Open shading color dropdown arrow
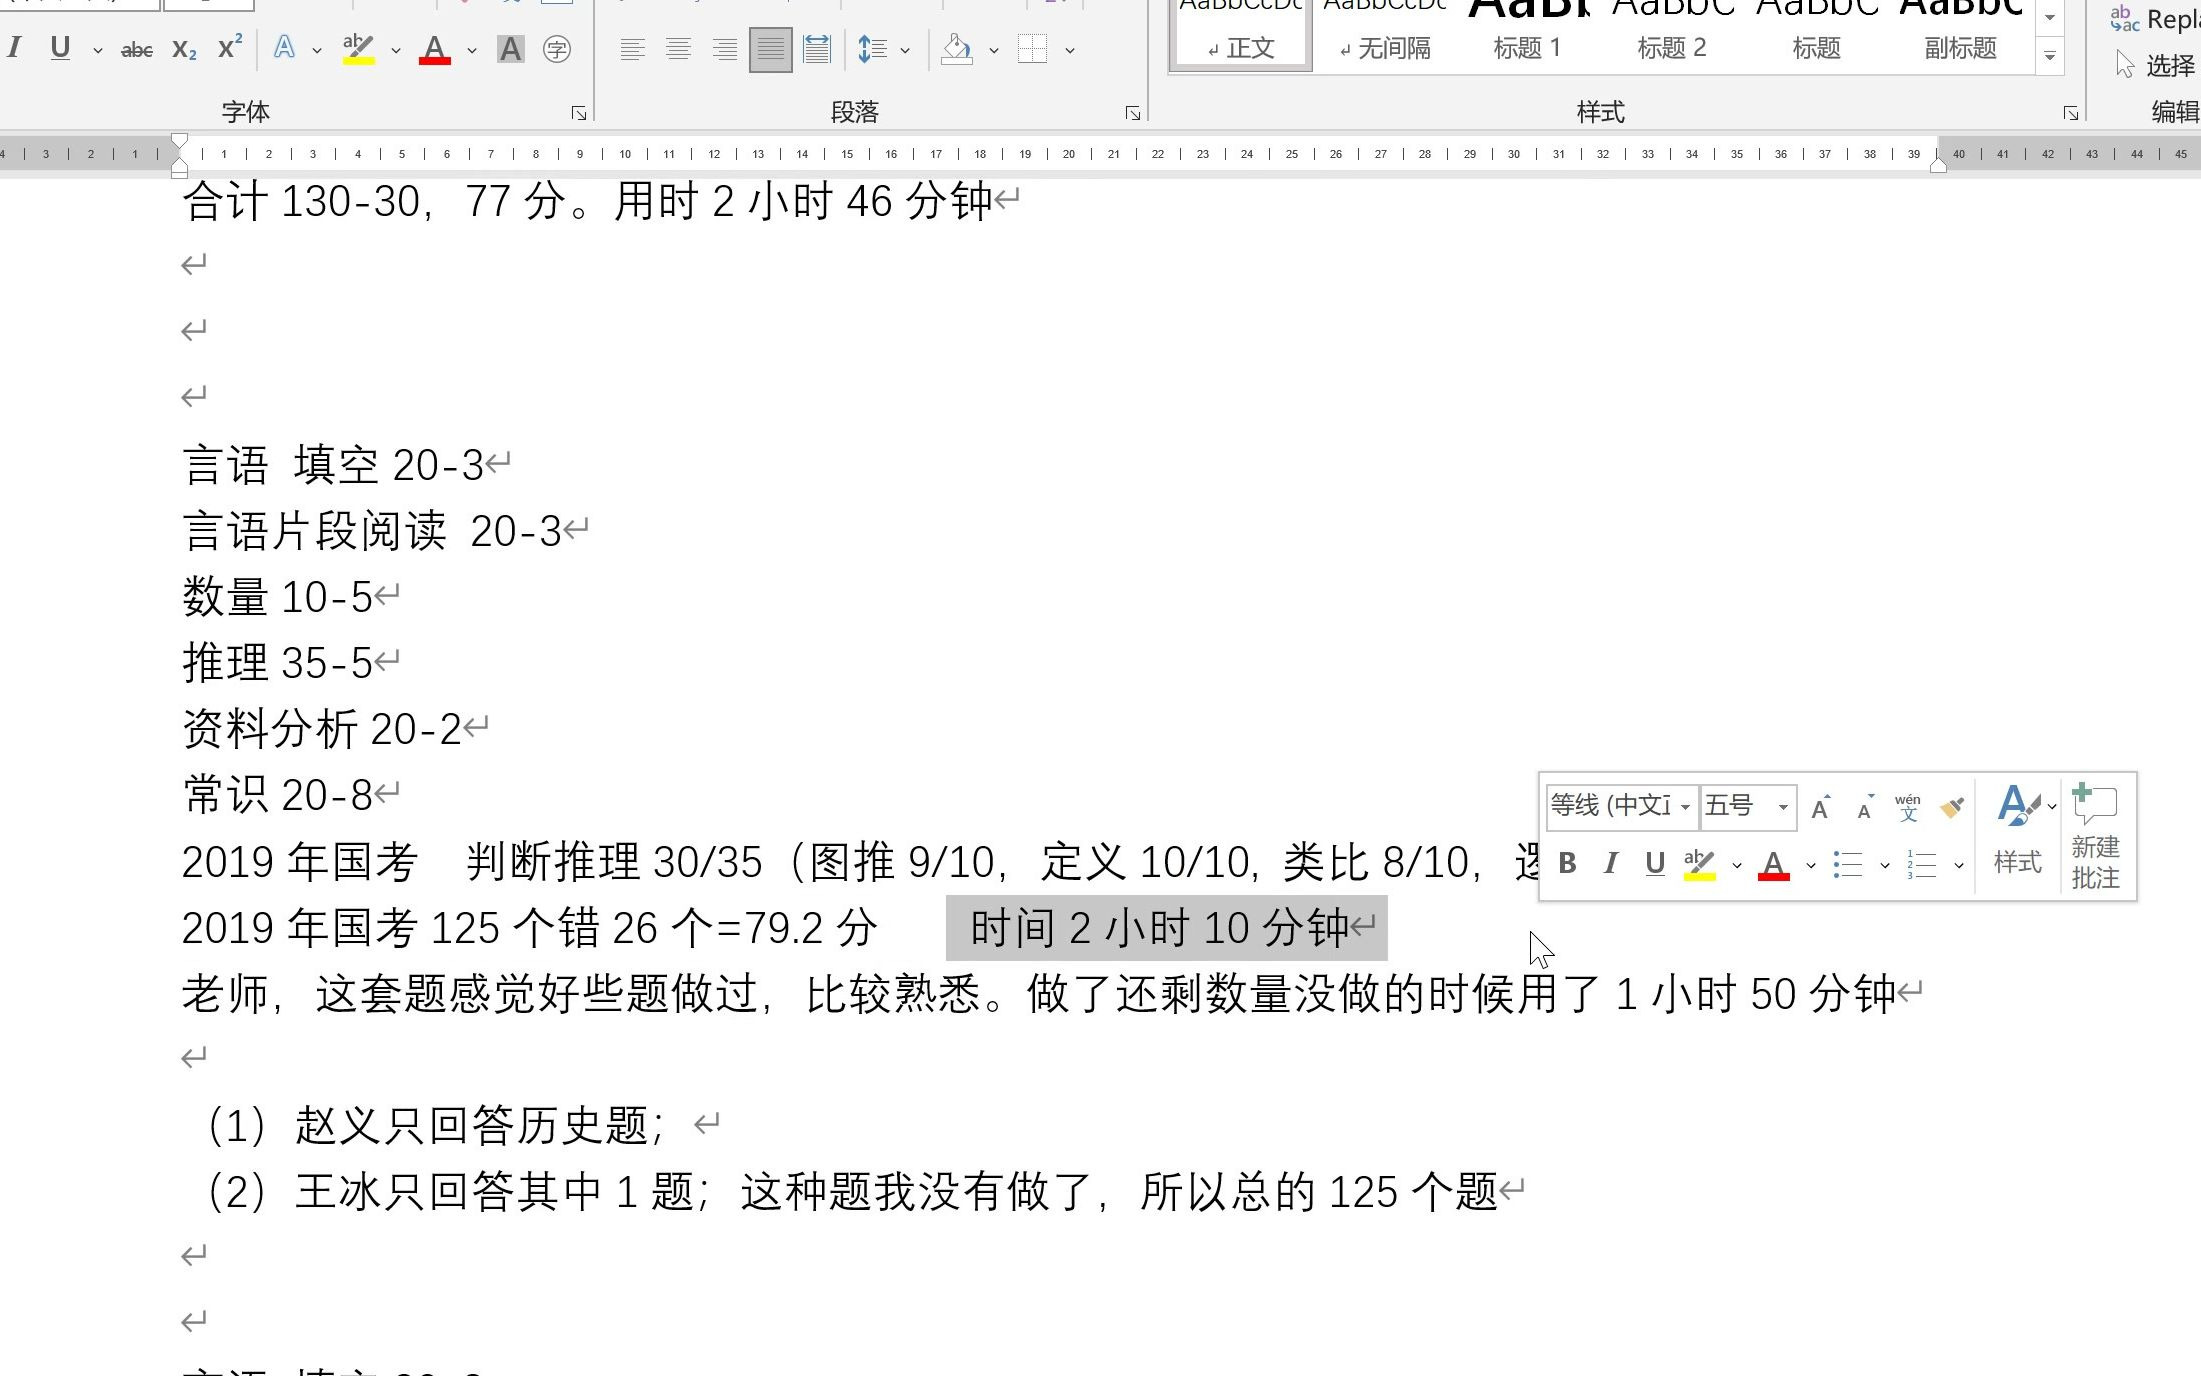2201x1376 pixels. pos(993,50)
